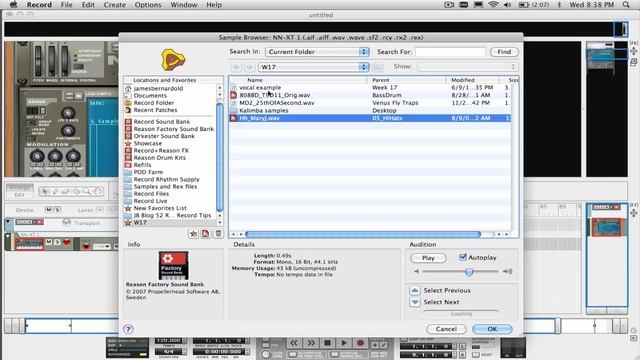640x360 pixels.
Task: Click the OK button
Action: coord(492,329)
